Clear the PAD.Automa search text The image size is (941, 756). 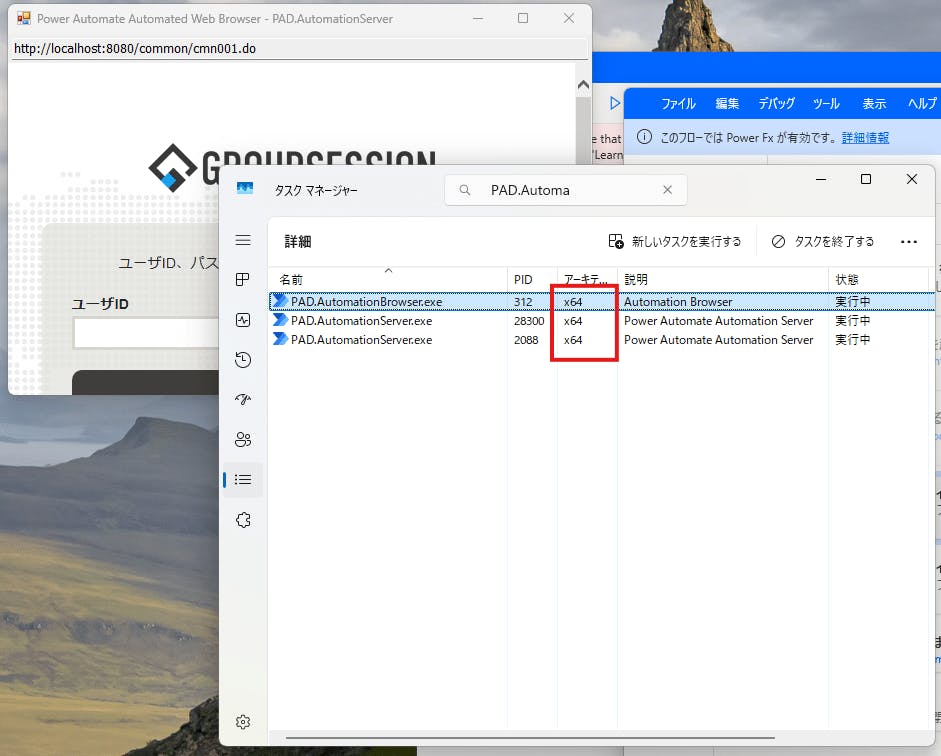point(667,190)
